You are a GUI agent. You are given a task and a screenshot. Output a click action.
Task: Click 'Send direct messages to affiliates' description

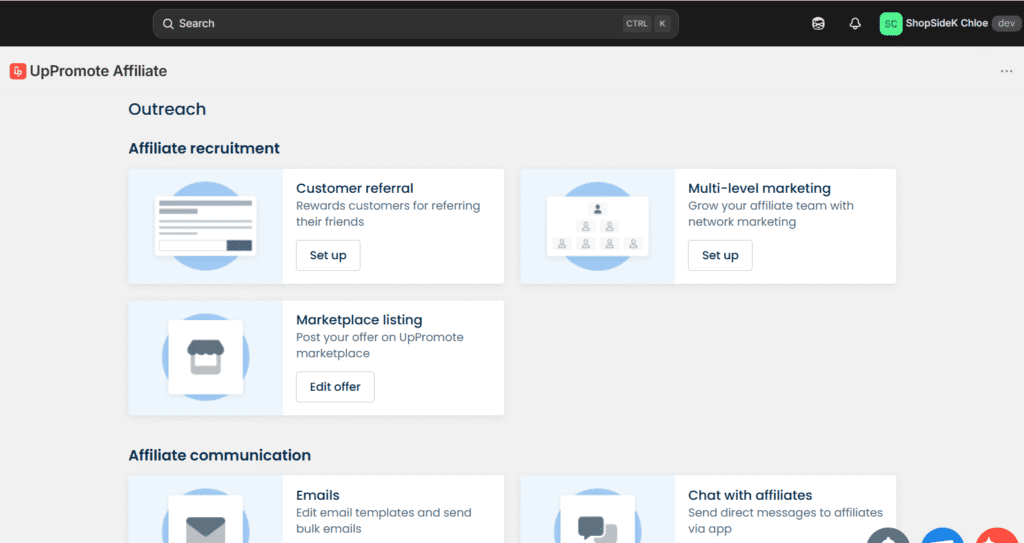[x=786, y=521]
